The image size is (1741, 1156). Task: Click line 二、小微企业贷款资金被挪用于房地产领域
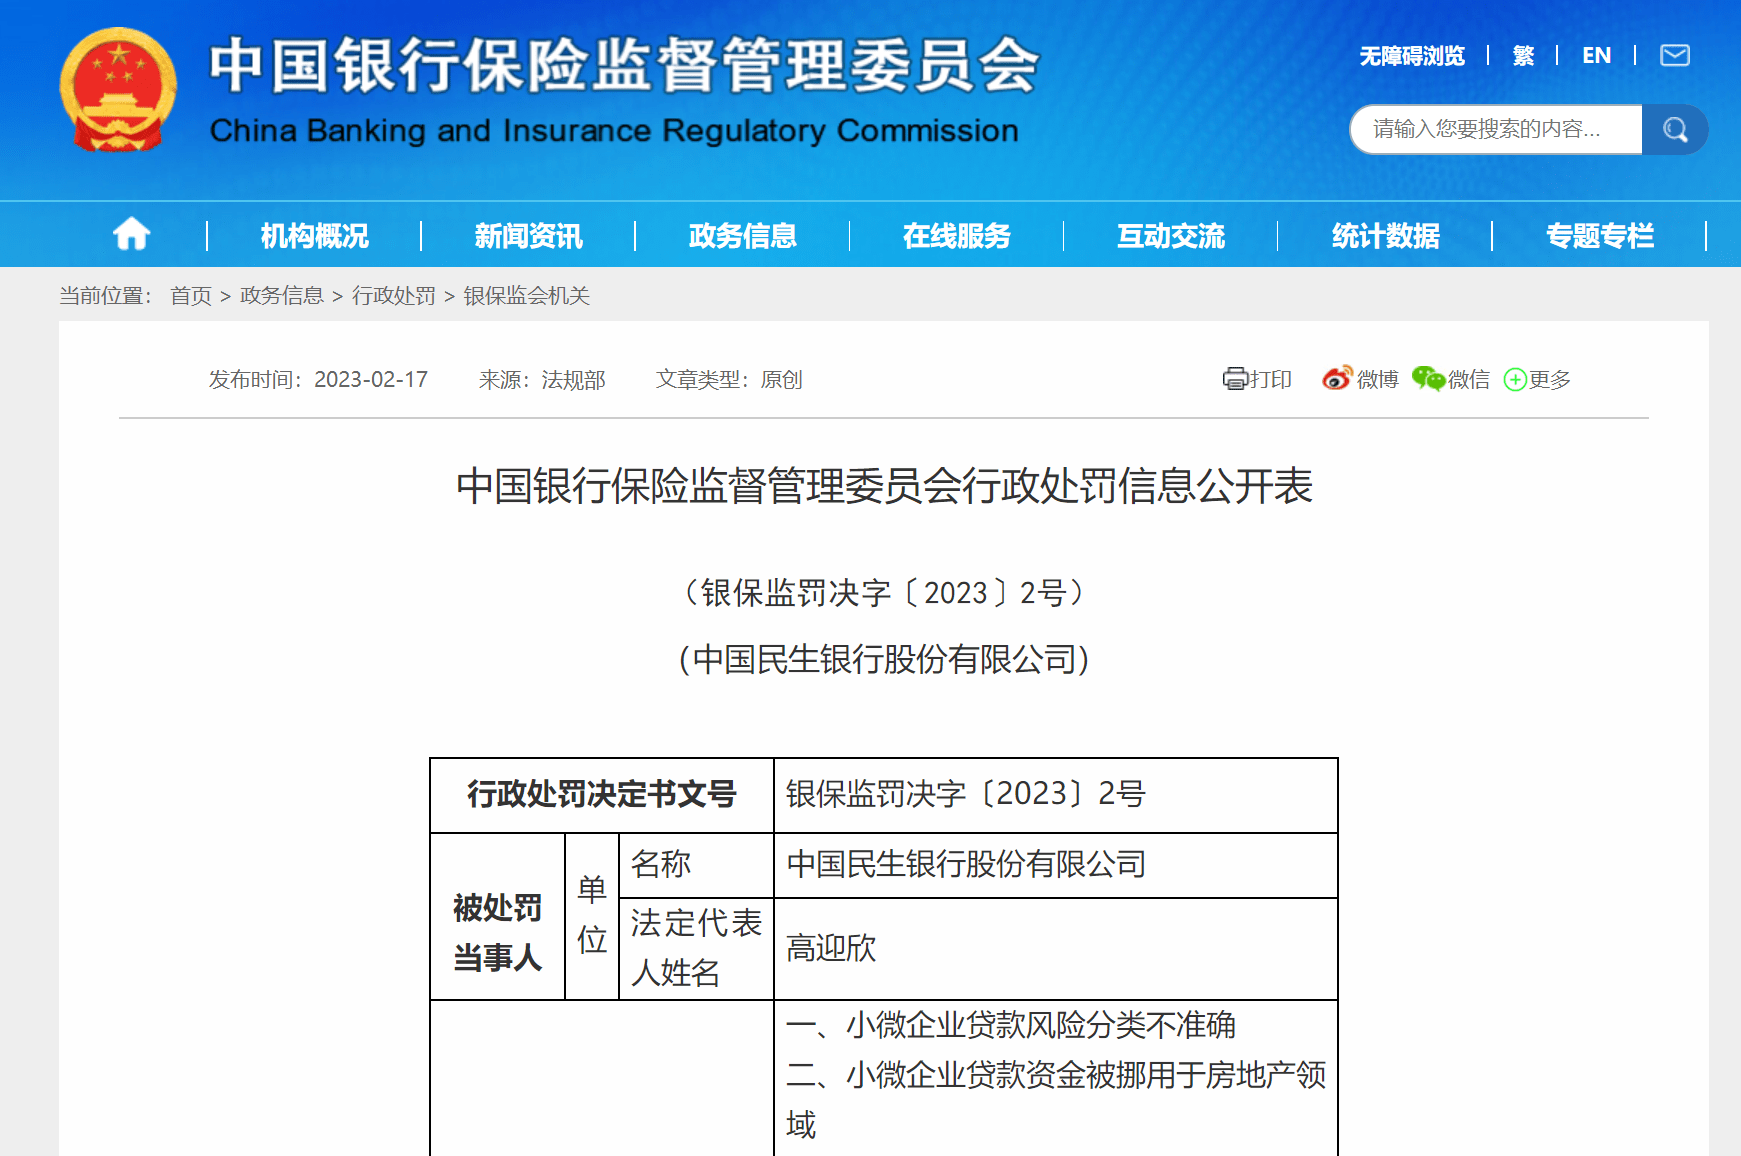[1056, 1100]
